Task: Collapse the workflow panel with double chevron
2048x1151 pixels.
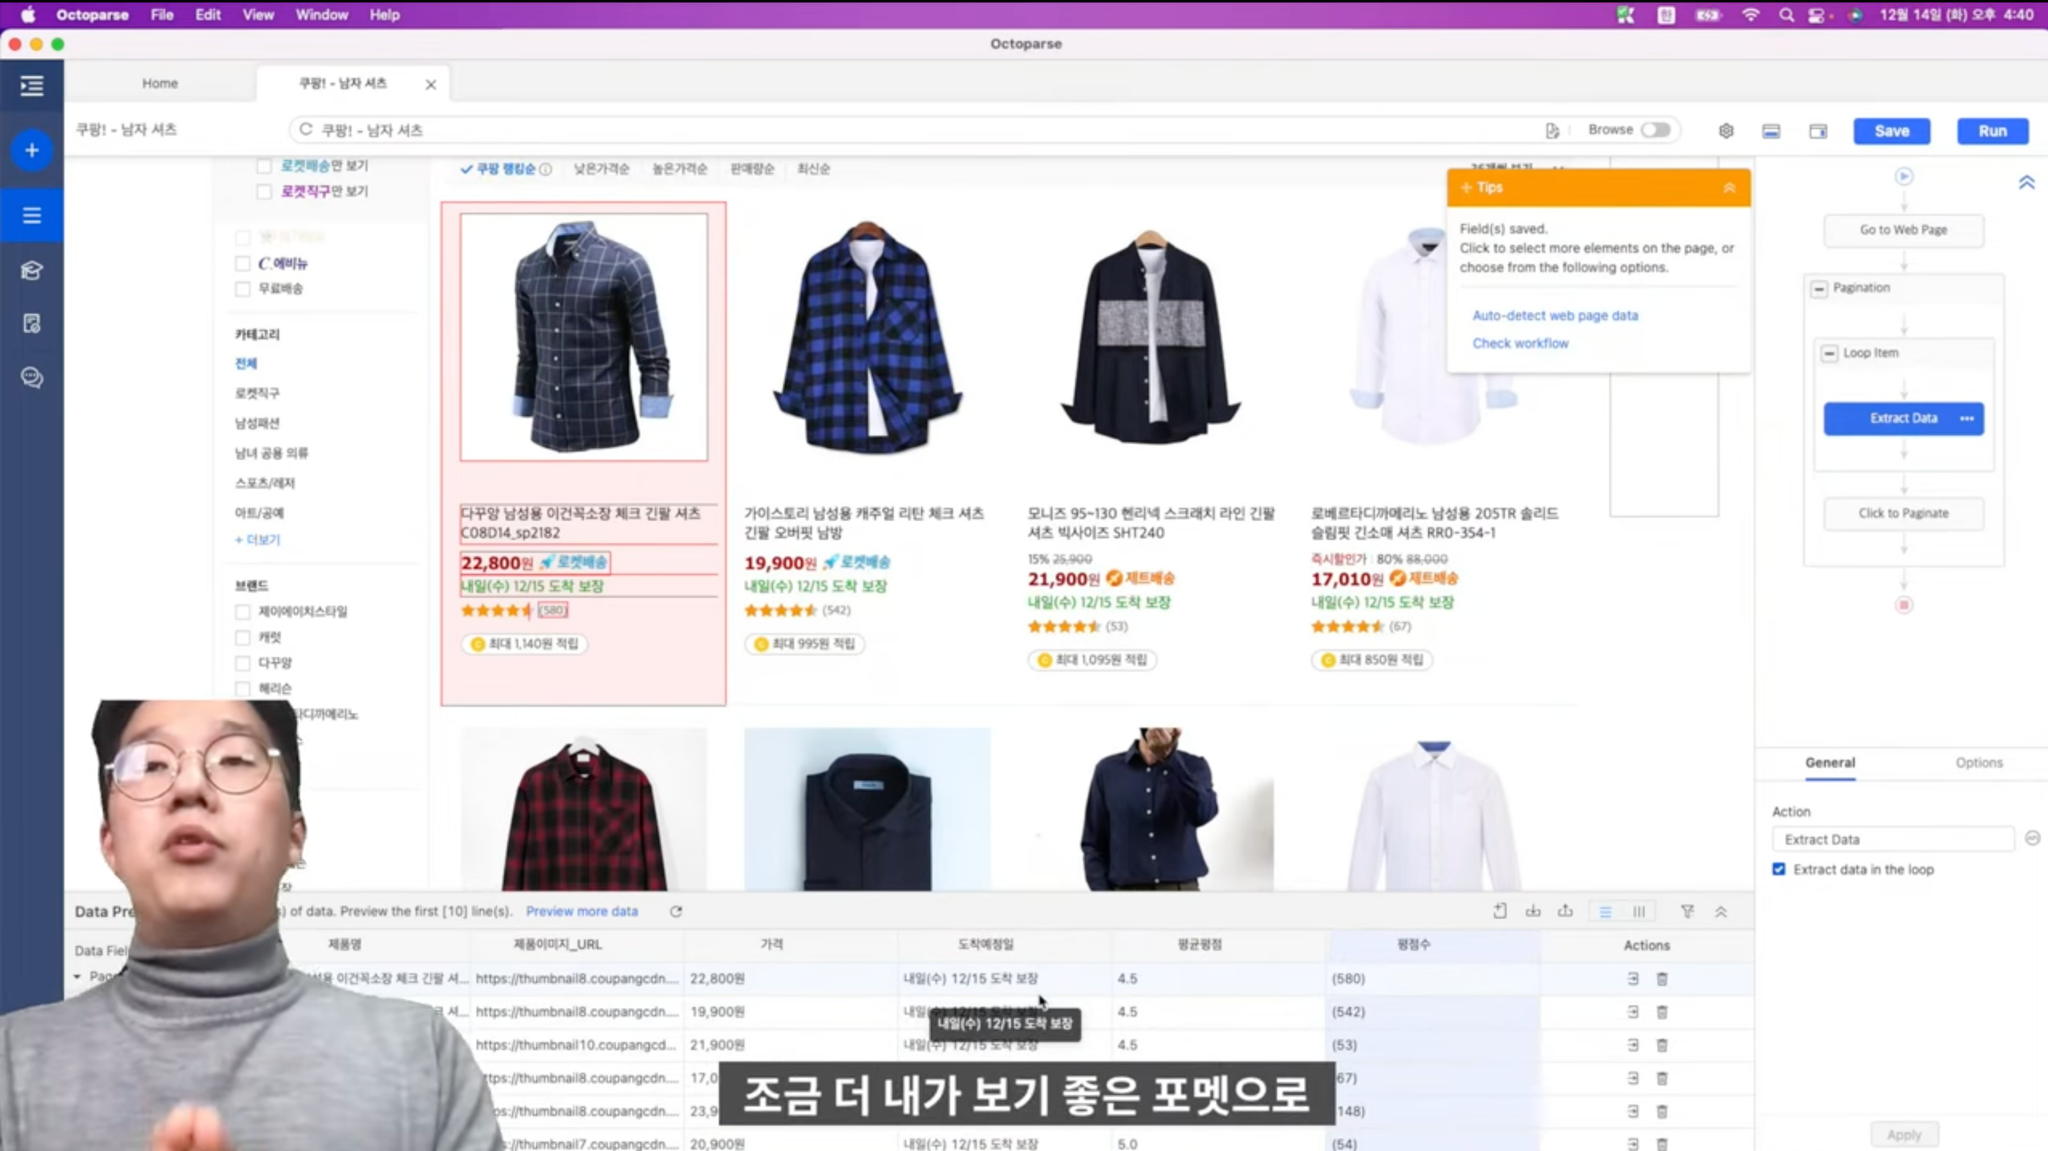Action: point(2026,182)
